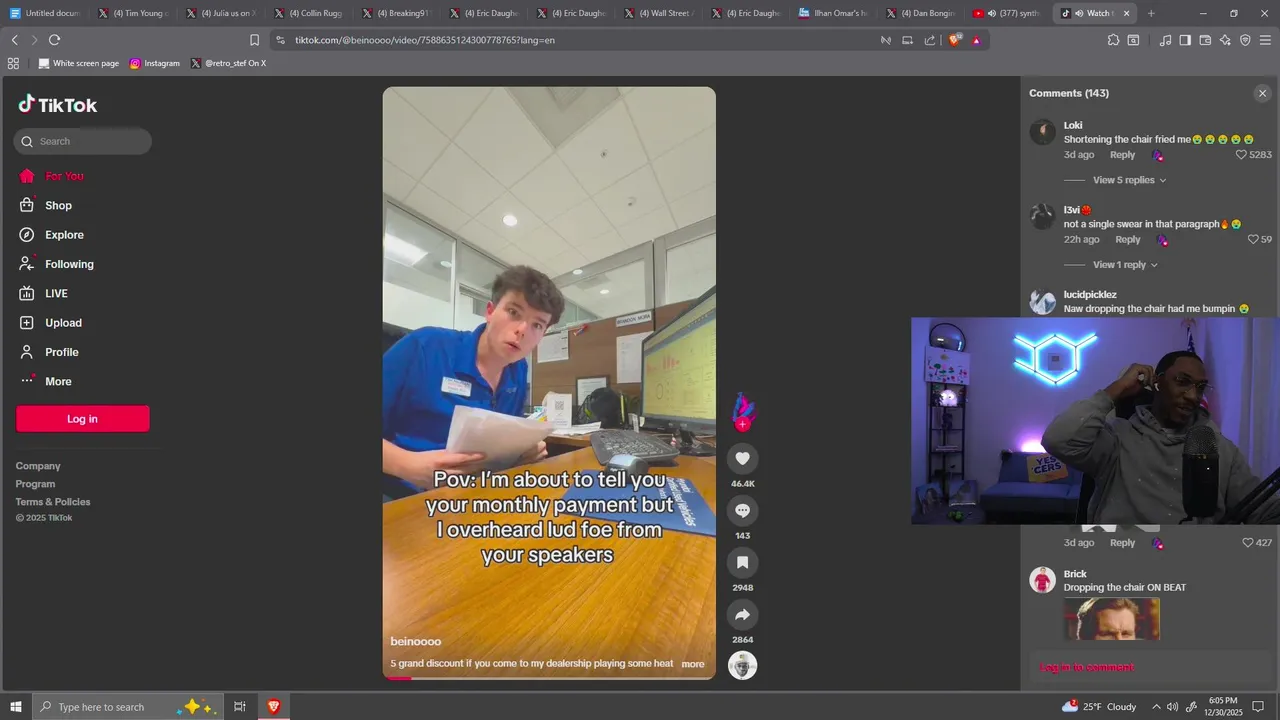Open Terms & Policies footer link

tap(53, 502)
